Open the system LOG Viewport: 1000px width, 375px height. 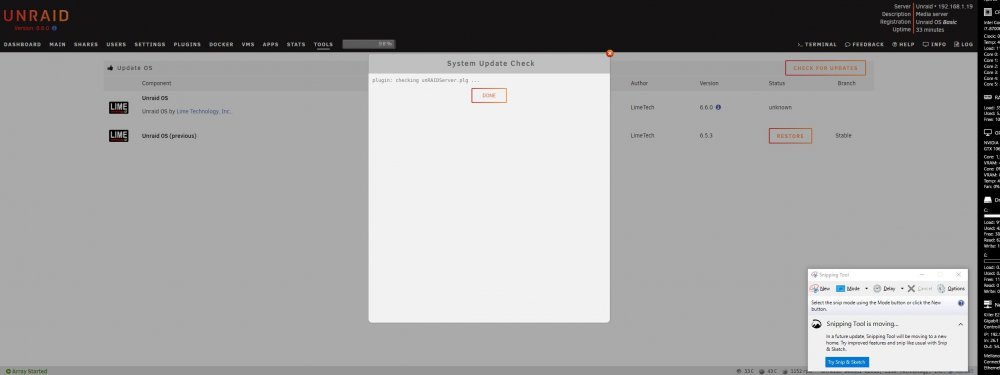point(964,45)
